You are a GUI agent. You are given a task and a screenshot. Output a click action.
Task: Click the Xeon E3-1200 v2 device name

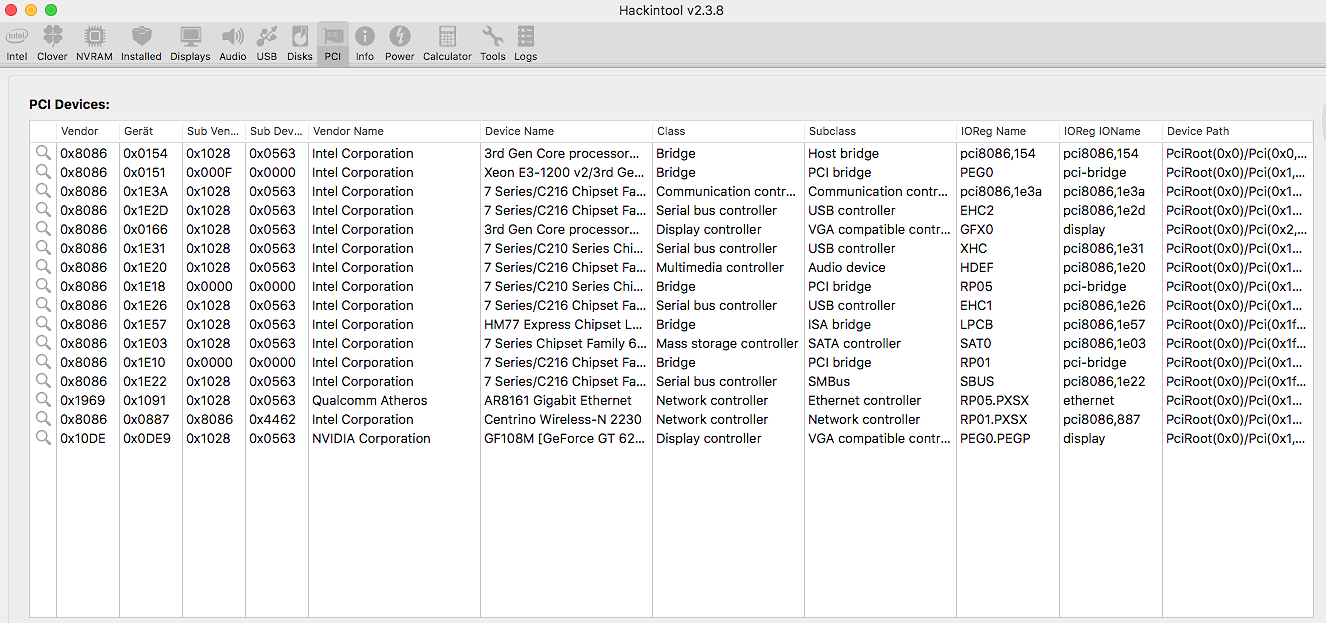click(x=566, y=172)
